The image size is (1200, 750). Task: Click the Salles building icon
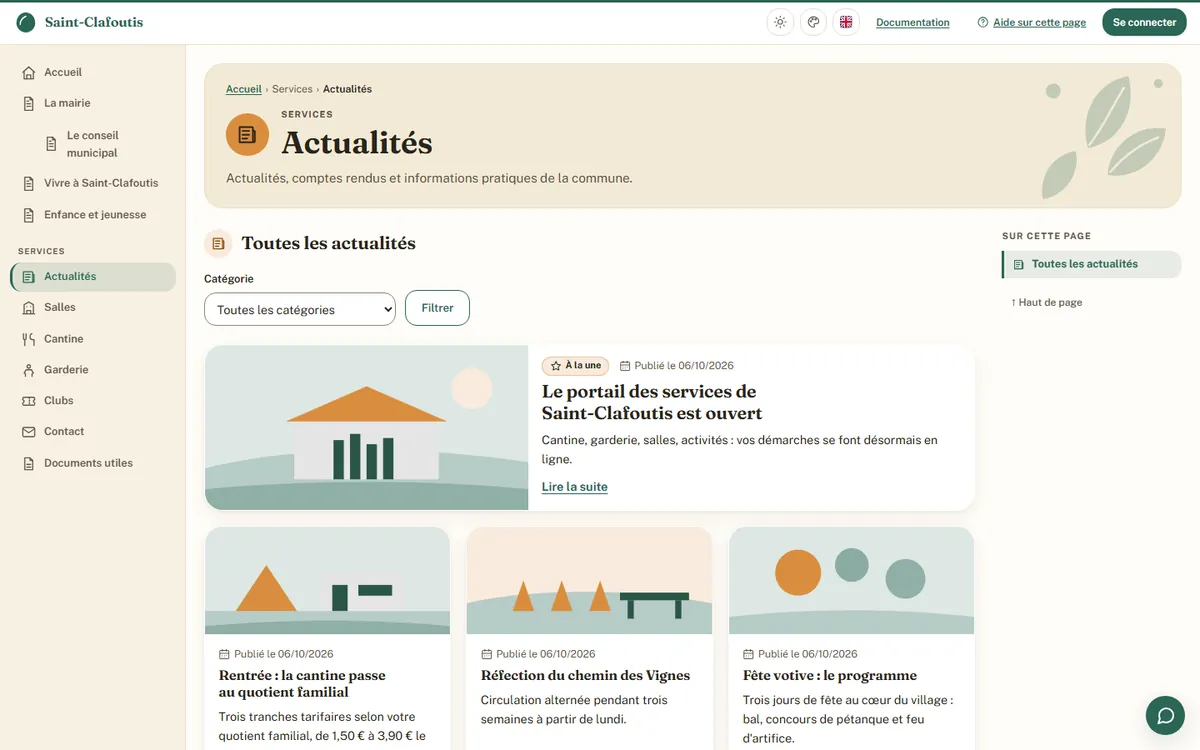point(28,308)
